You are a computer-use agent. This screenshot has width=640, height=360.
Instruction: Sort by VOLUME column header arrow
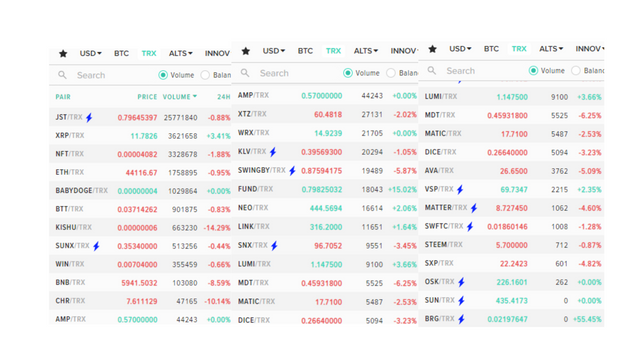coord(195,96)
